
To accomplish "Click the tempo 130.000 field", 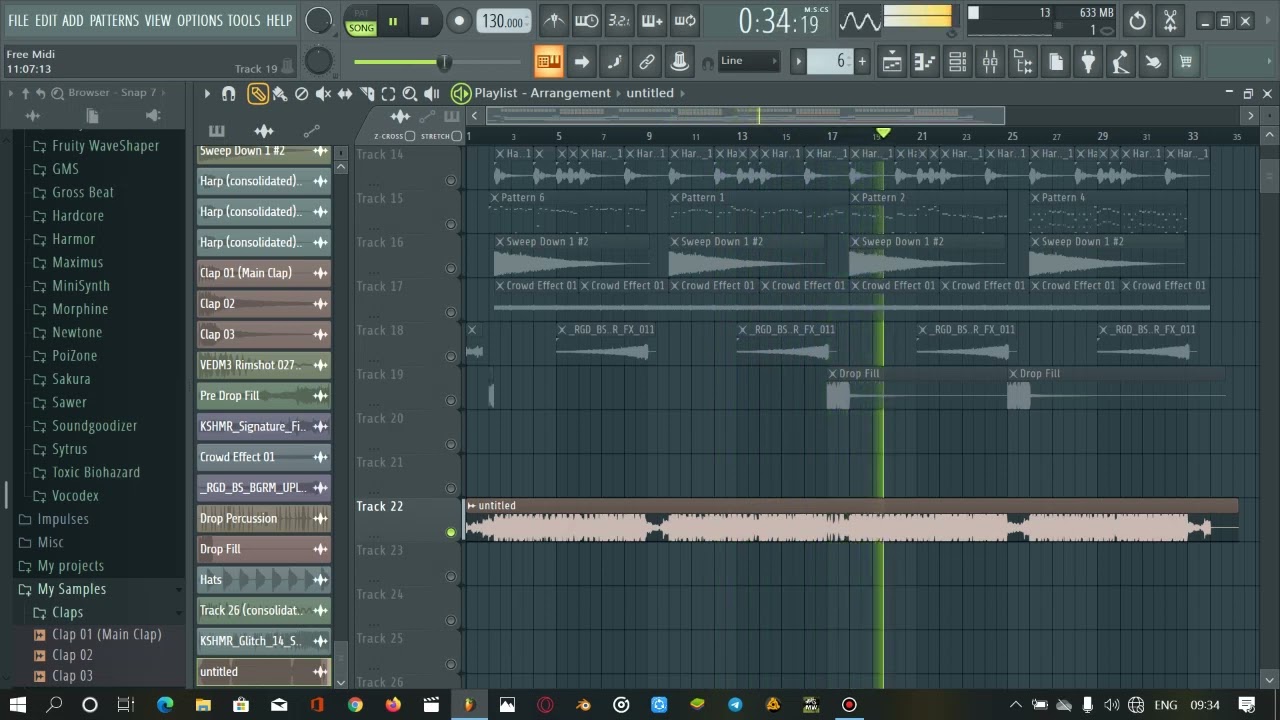I will (503, 21).
